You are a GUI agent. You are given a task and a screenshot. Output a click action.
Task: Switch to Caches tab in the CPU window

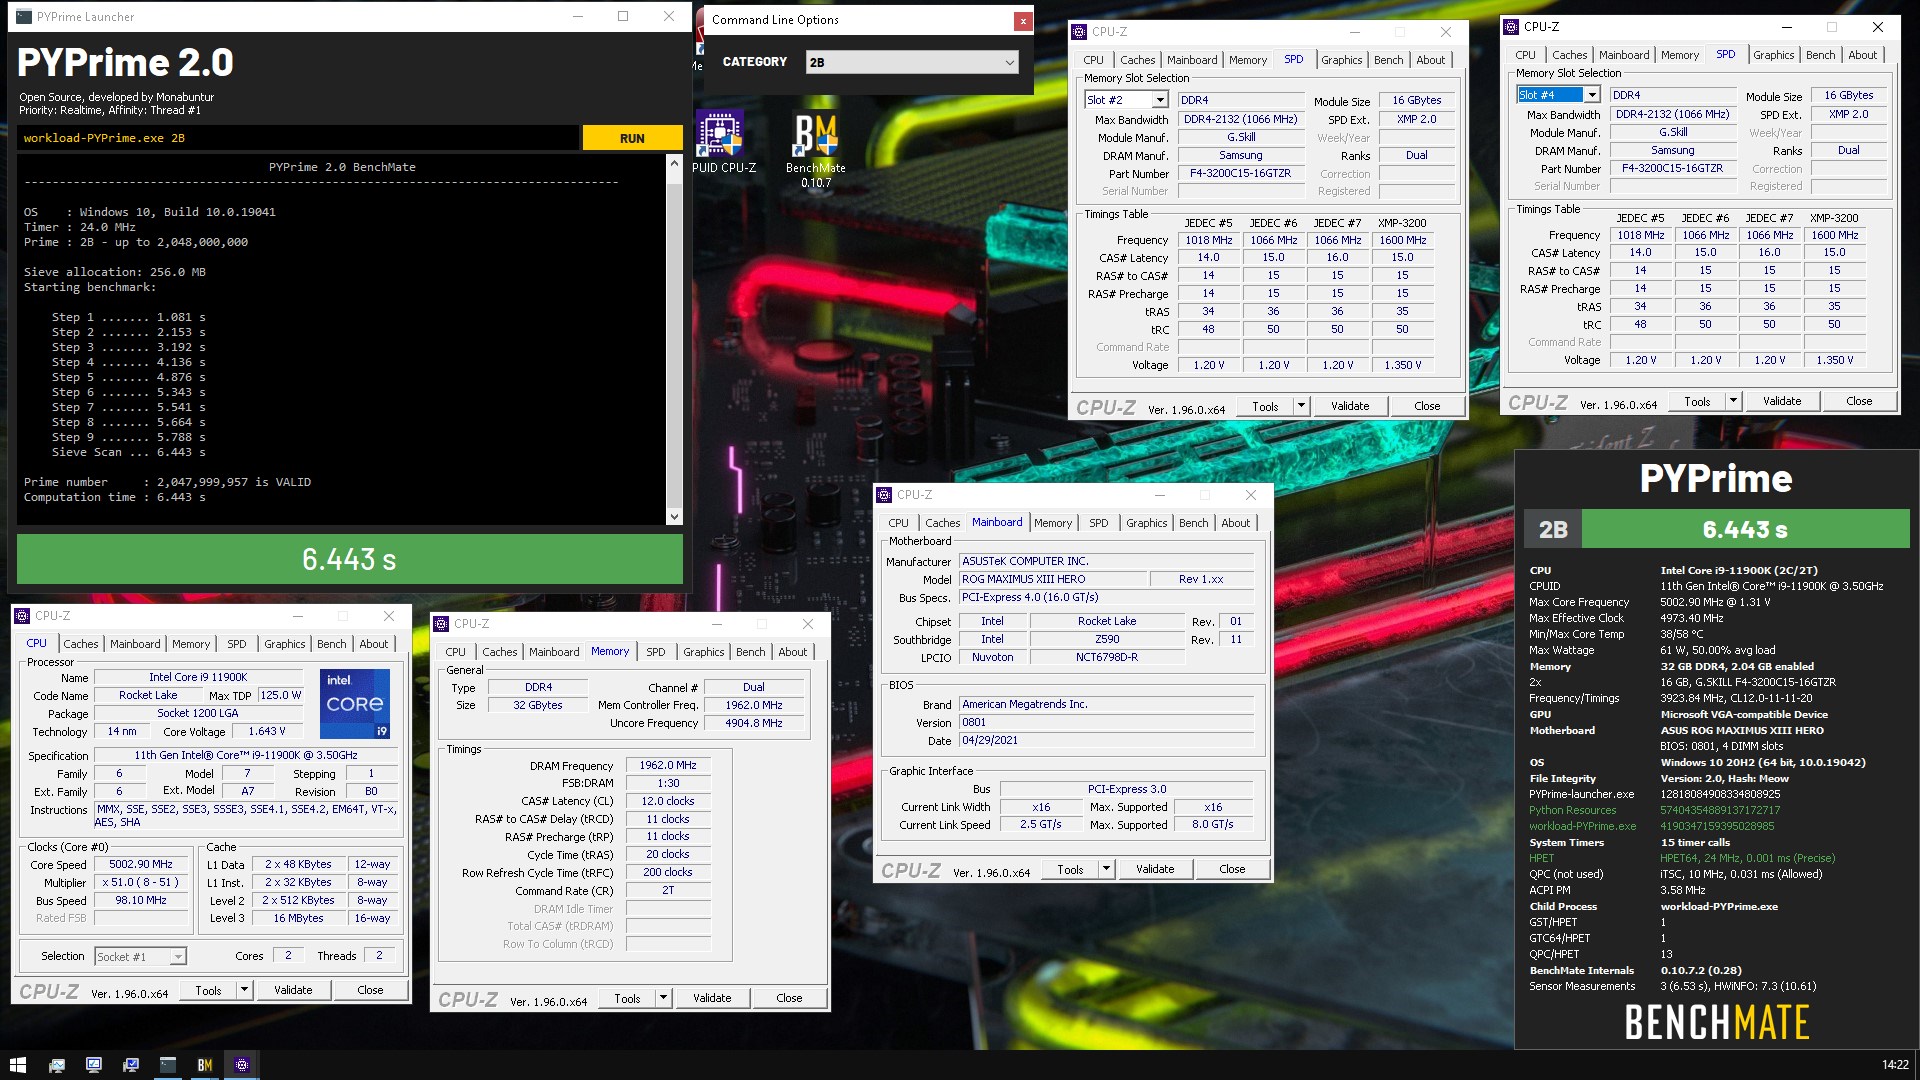pyautogui.click(x=81, y=644)
